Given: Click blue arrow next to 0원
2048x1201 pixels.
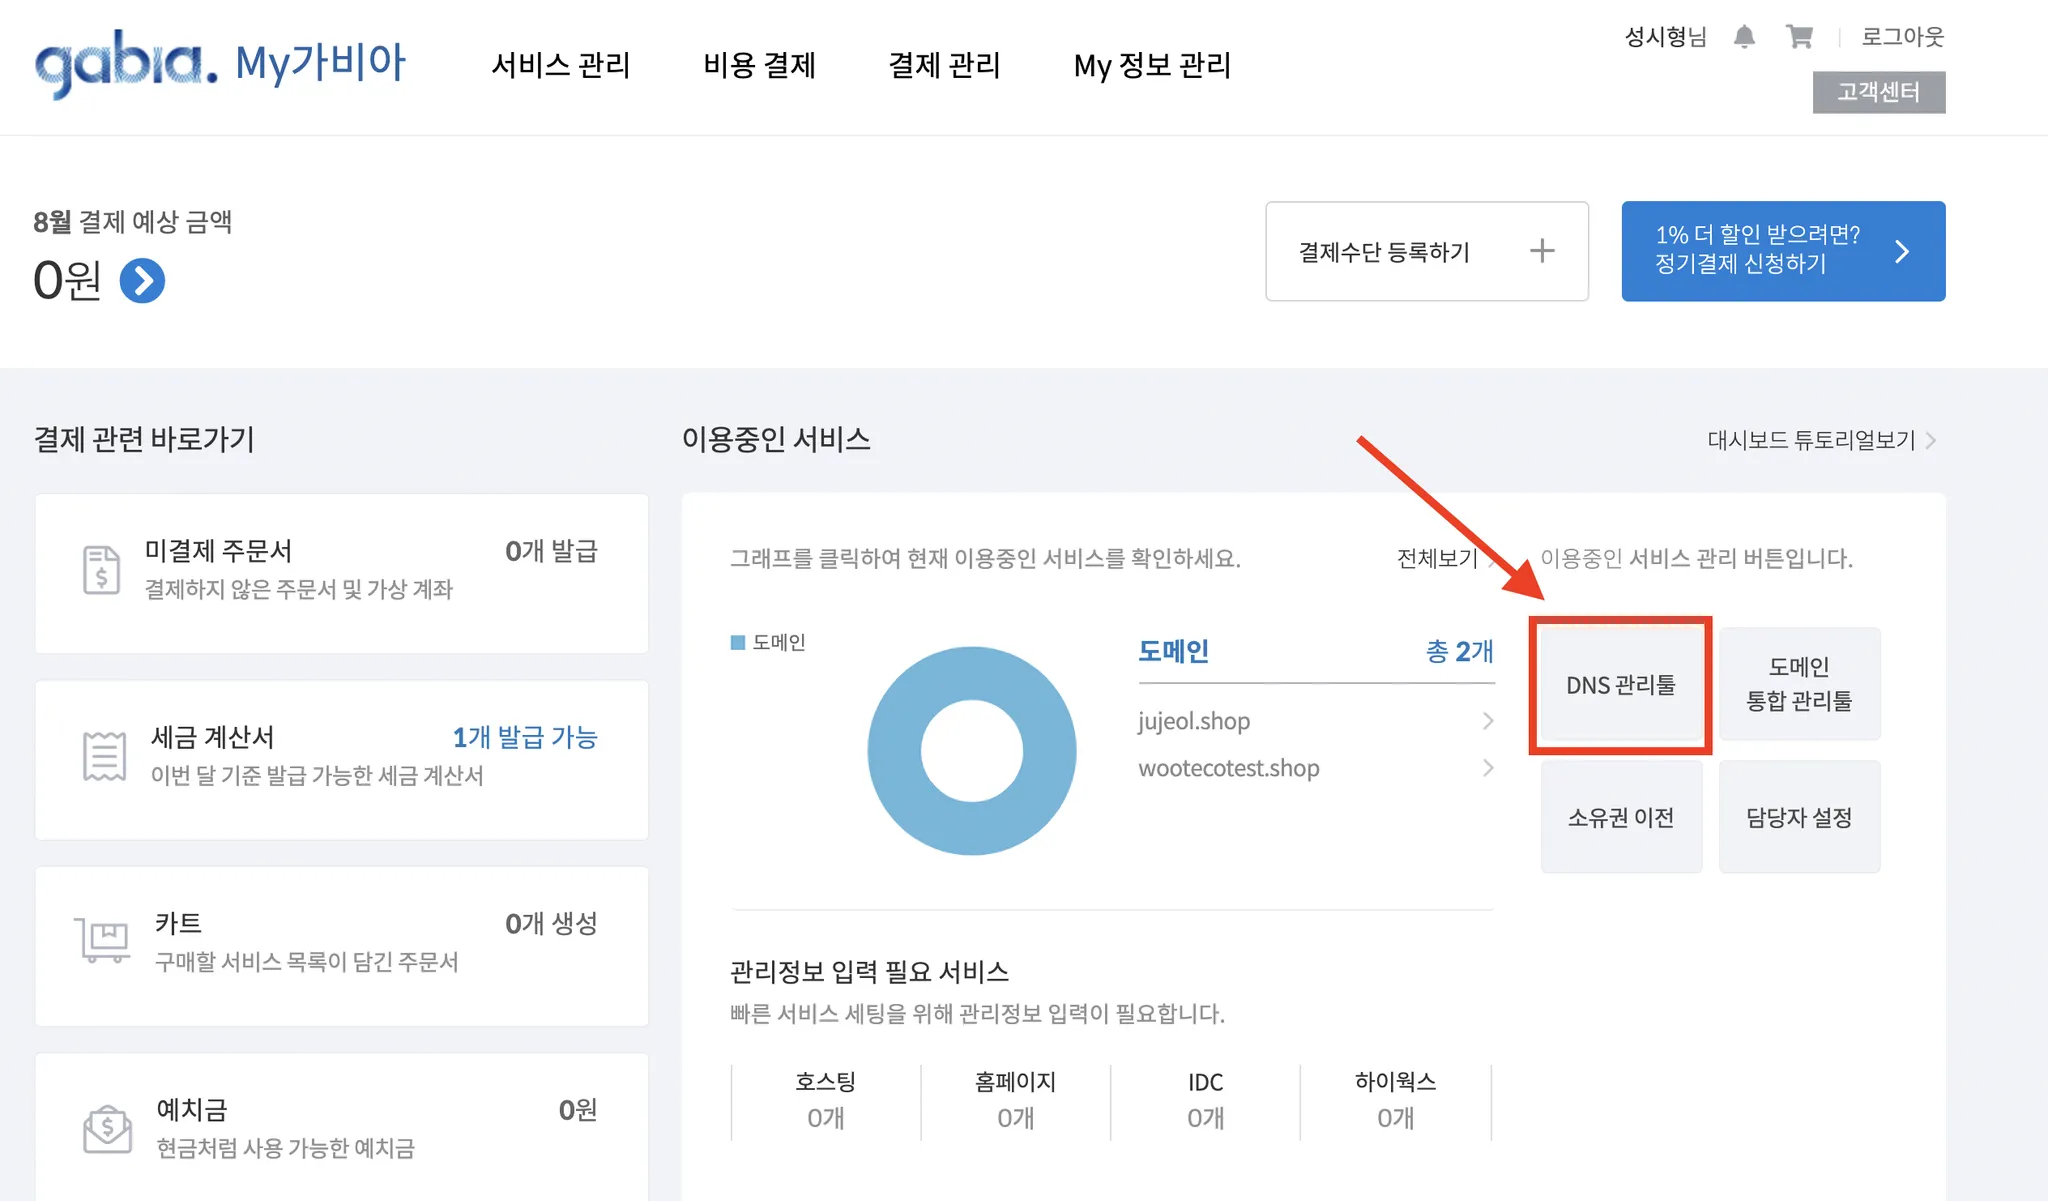Looking at the screenshot, I should pyautogui.click(x=142, y=281).
